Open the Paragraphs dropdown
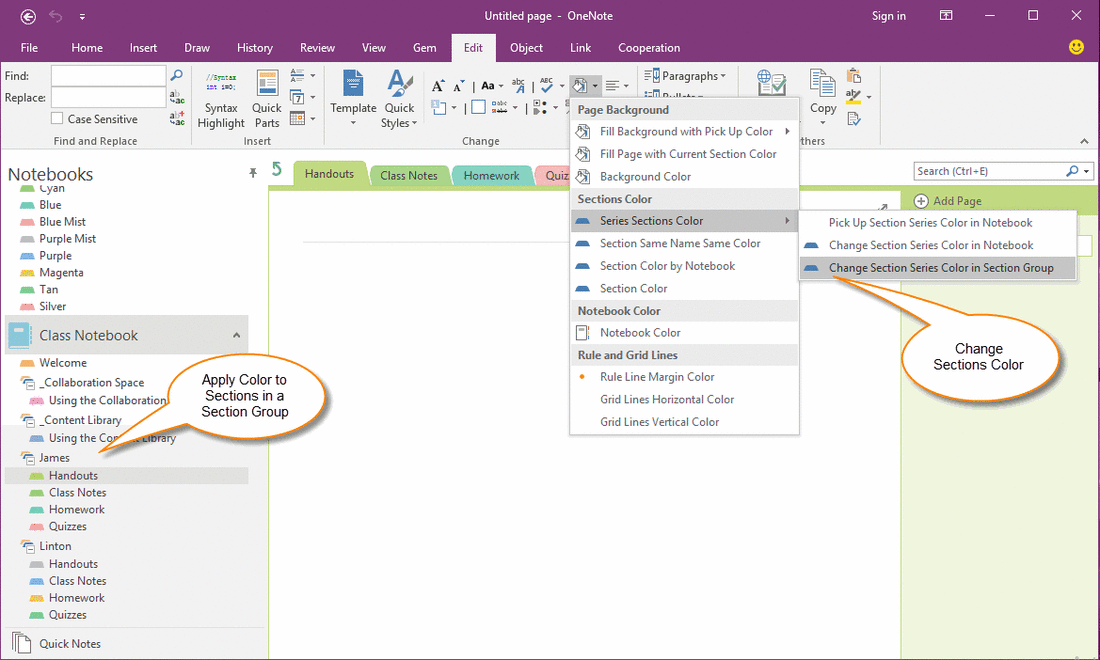The width and height of the screenshot is (1100, 660). tap(685, 76)
